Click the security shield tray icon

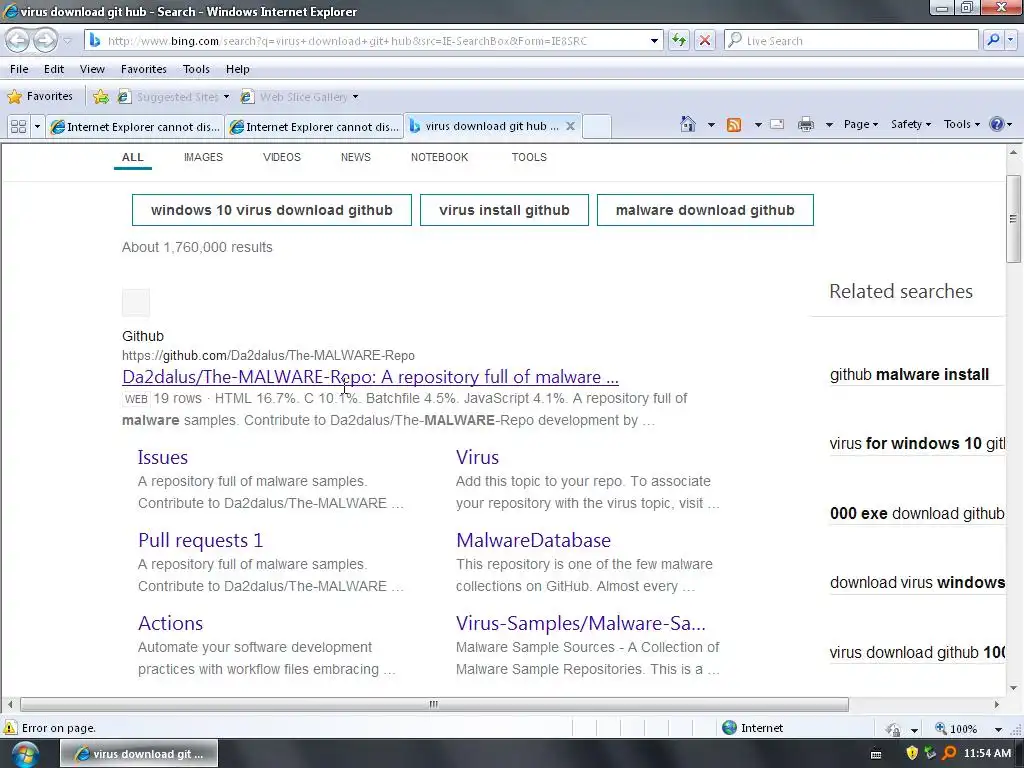912,753
